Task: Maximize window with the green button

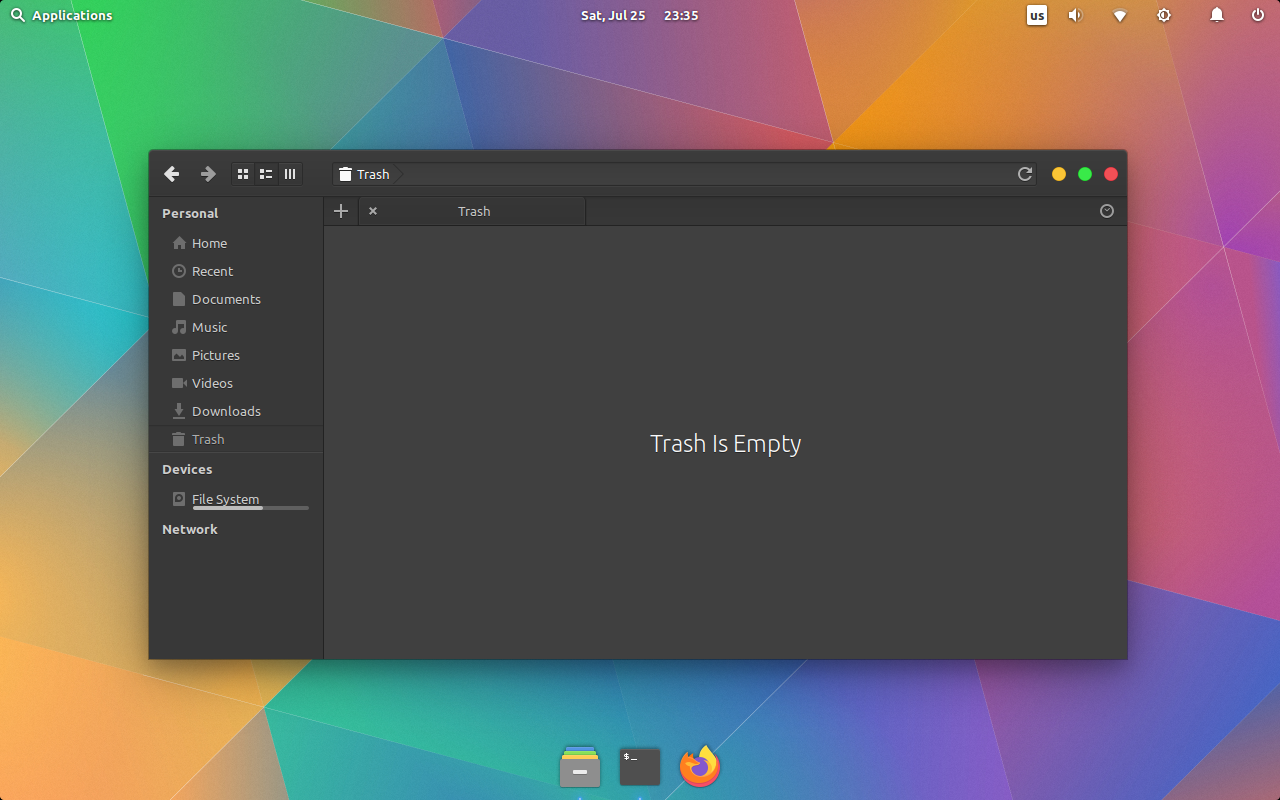Action: click(x=1085, y=174)
